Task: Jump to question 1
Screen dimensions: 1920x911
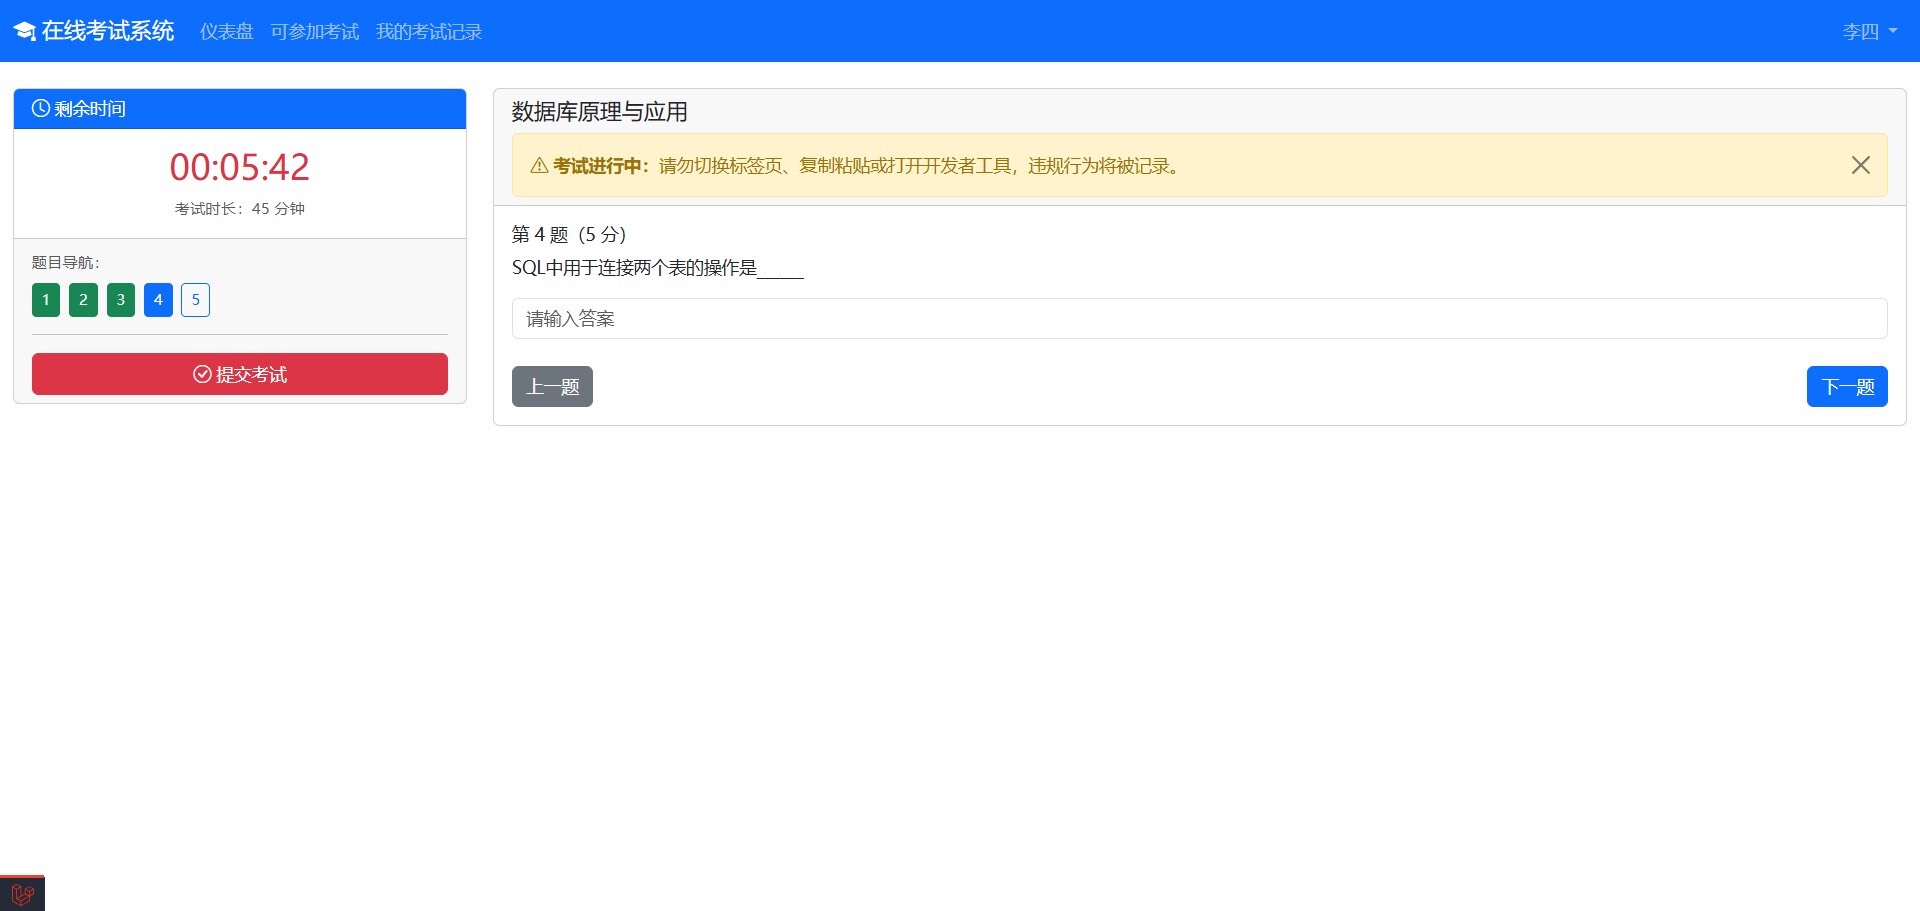Action: click(x=46, y=300)
